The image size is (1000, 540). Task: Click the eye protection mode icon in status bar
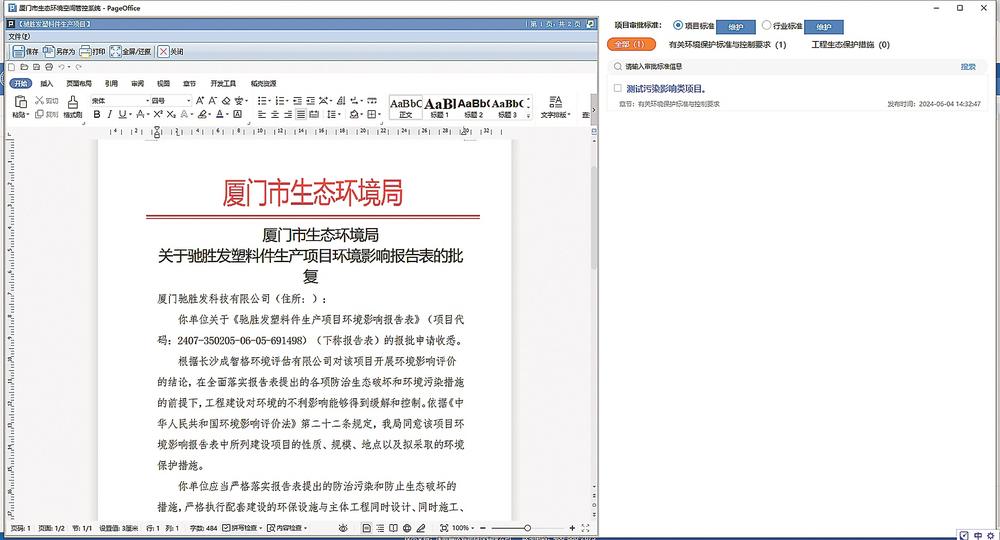point(343,527)
